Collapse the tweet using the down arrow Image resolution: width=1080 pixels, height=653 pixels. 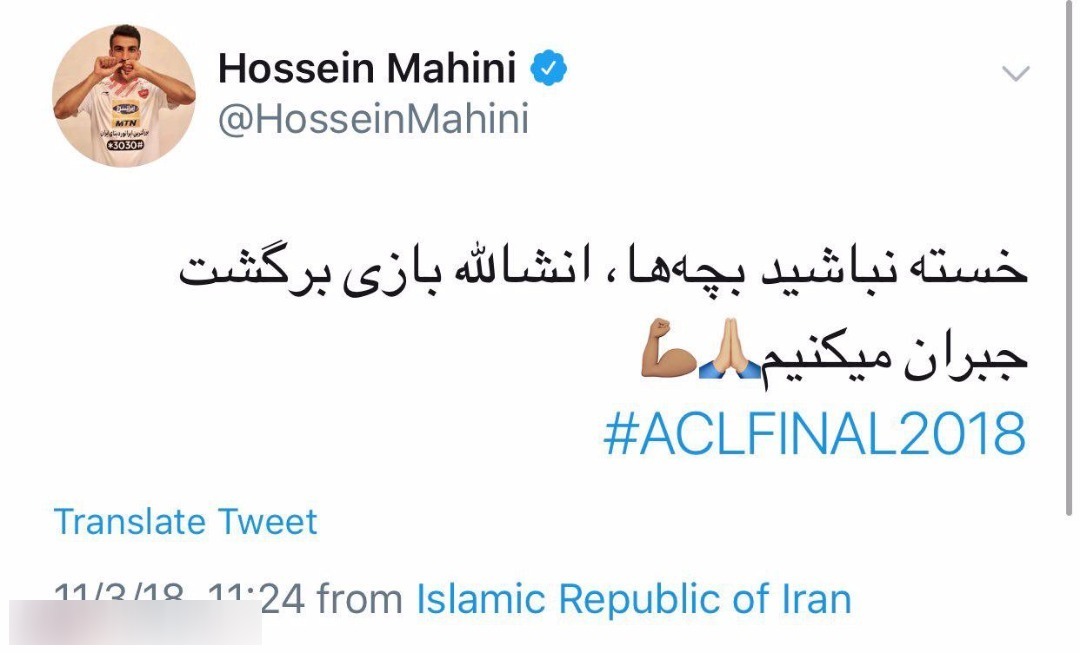[x=1017, y=72]
